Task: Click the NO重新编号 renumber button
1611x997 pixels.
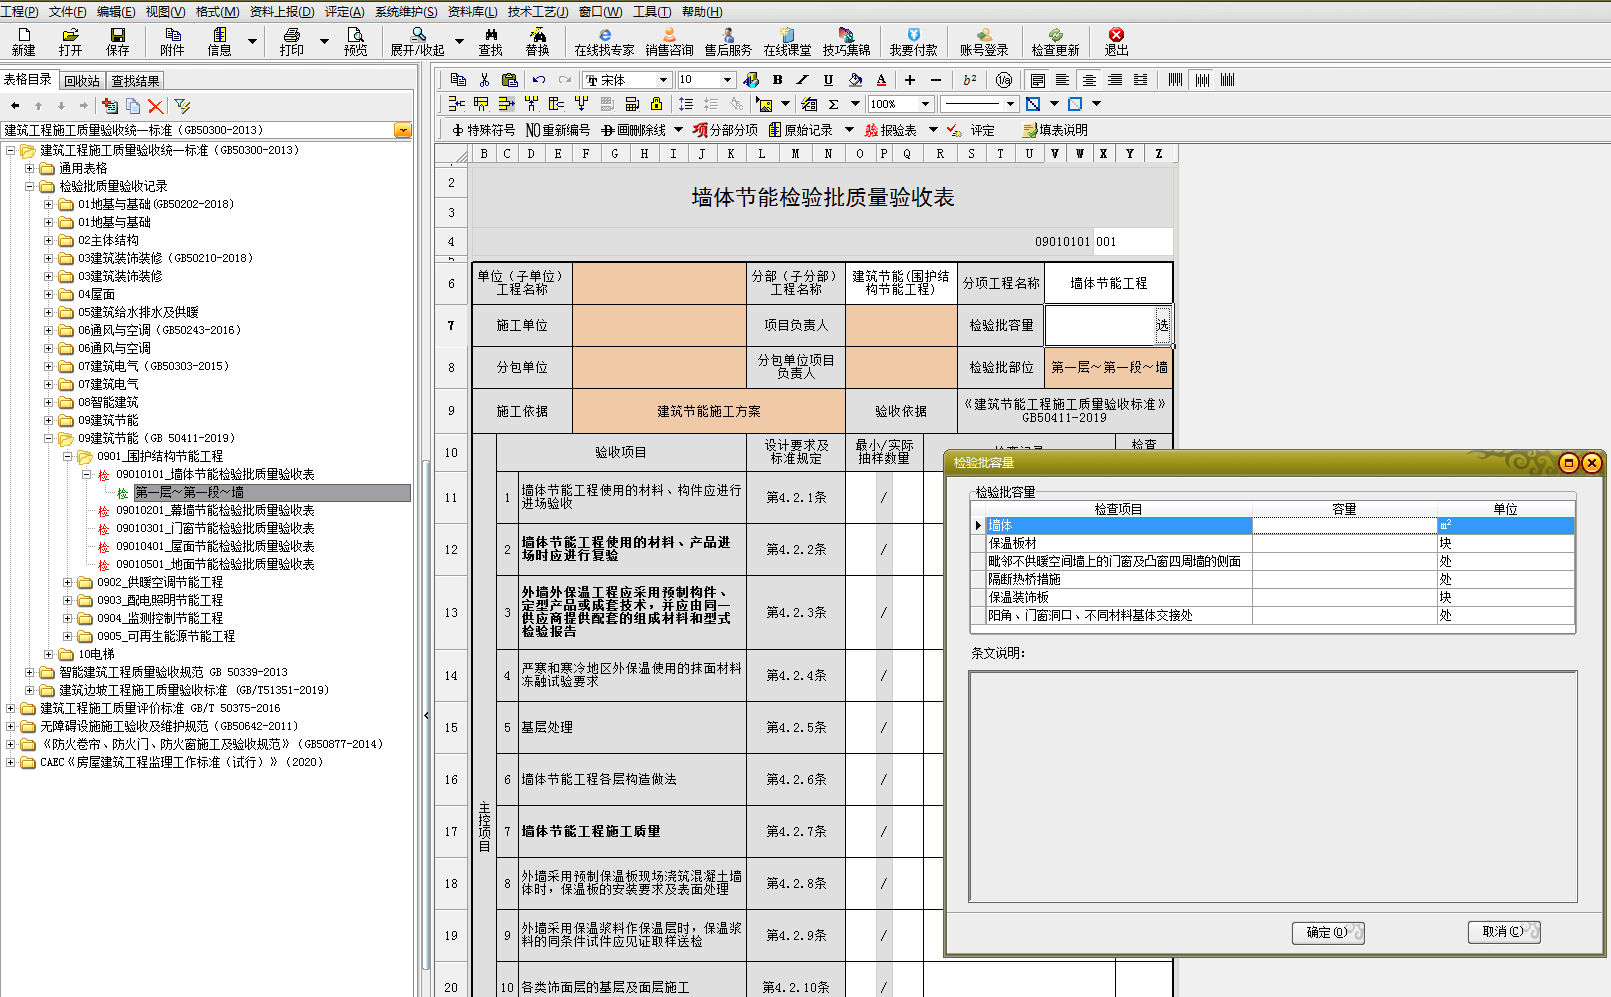Action: pos(558,130)
